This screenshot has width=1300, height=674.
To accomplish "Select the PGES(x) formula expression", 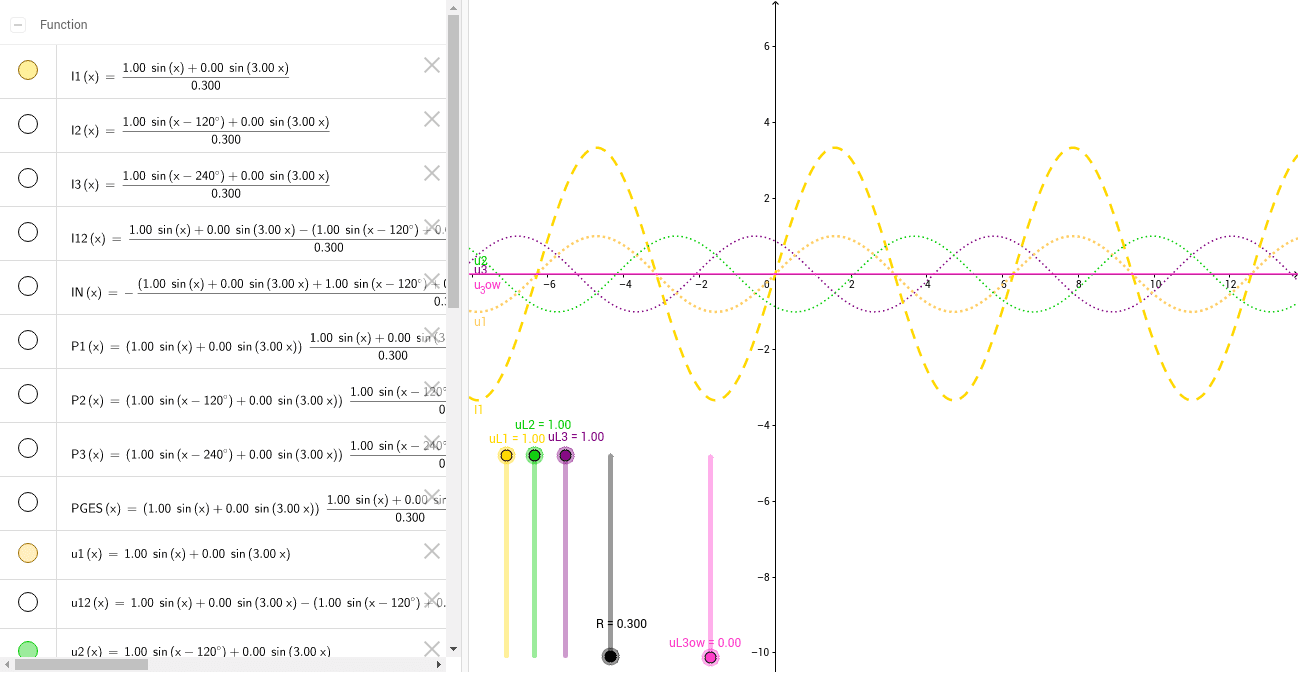I will [x=258, y=508].
